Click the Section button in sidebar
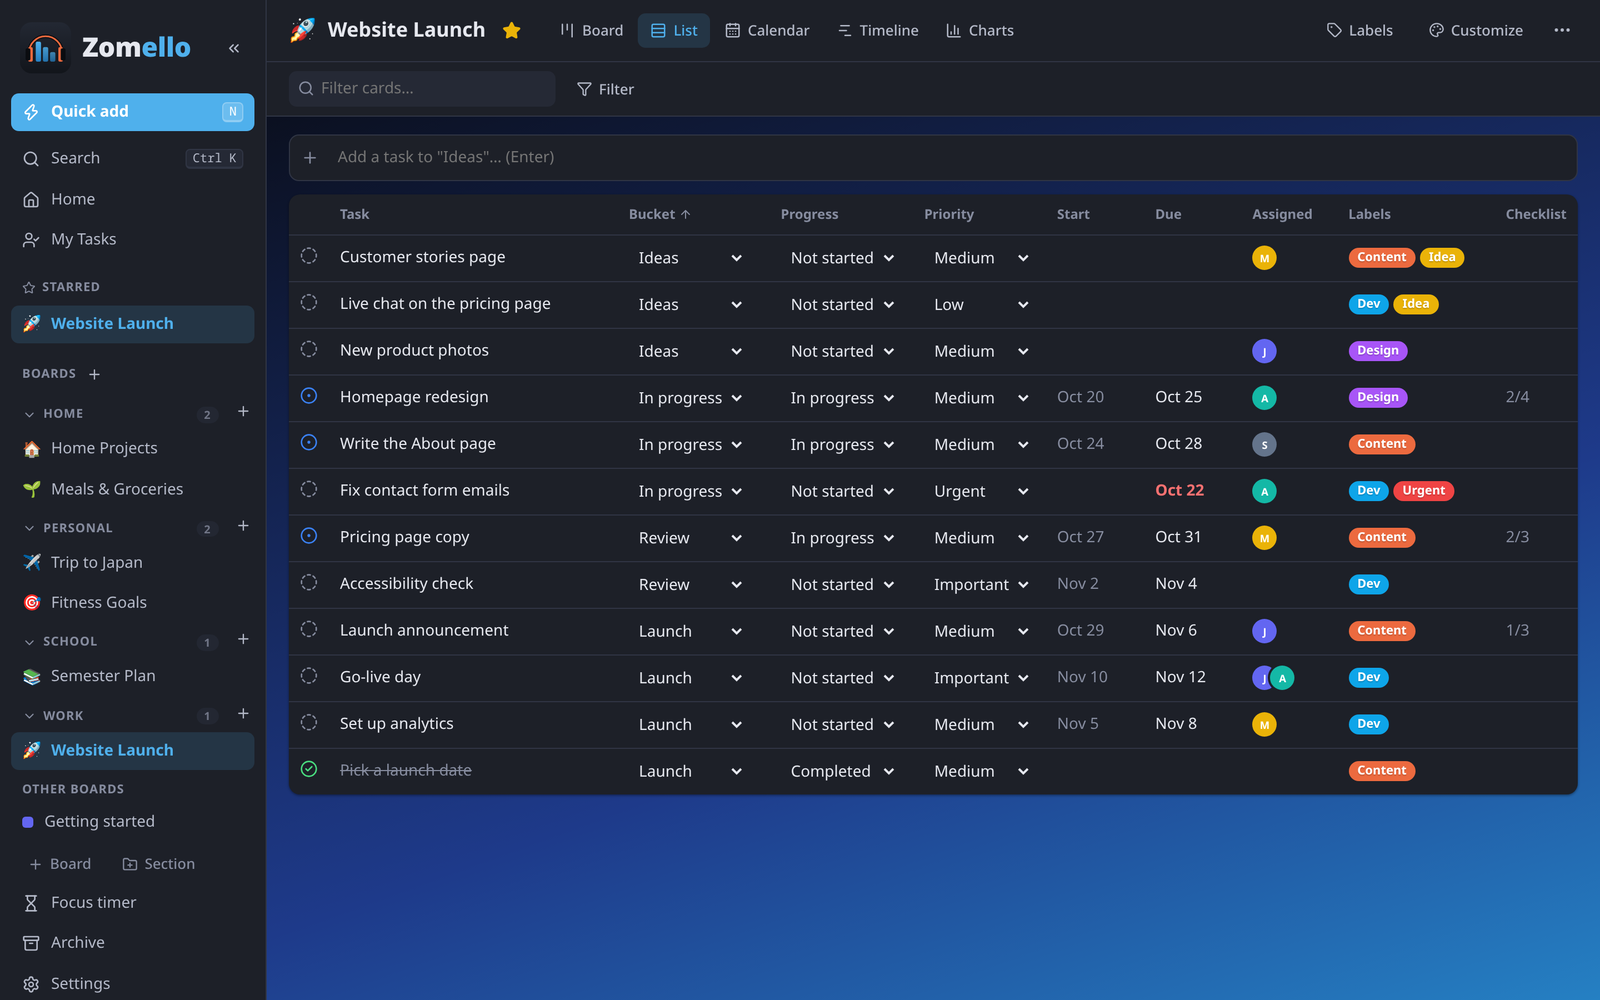This screenshot has width=1600, height=1000. 159,864
